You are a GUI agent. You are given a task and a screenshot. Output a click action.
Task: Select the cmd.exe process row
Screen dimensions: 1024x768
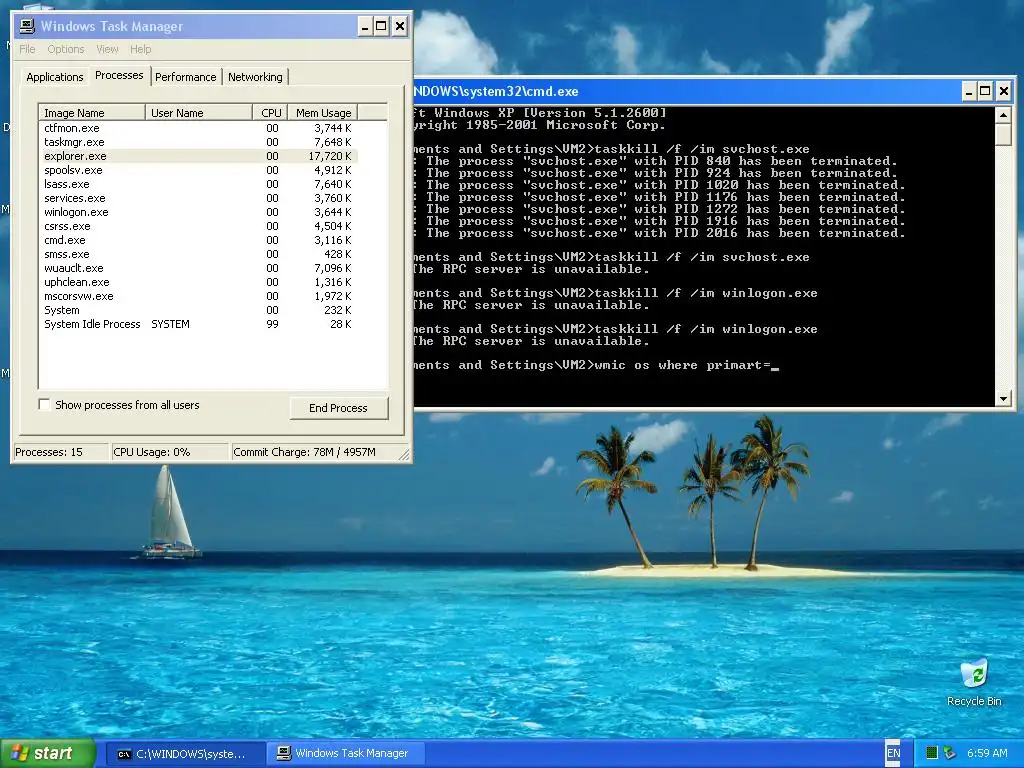[199, 240]
